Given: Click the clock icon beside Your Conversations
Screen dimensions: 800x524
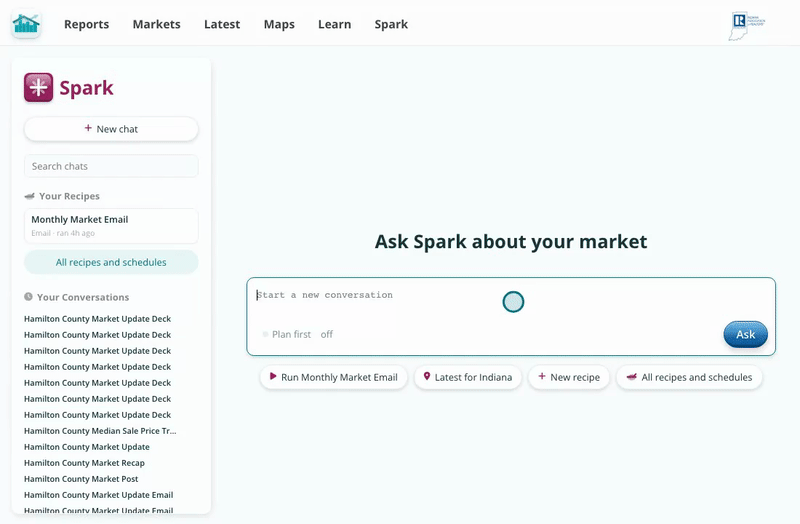Looking at the screenshot, I should [29, 296].
